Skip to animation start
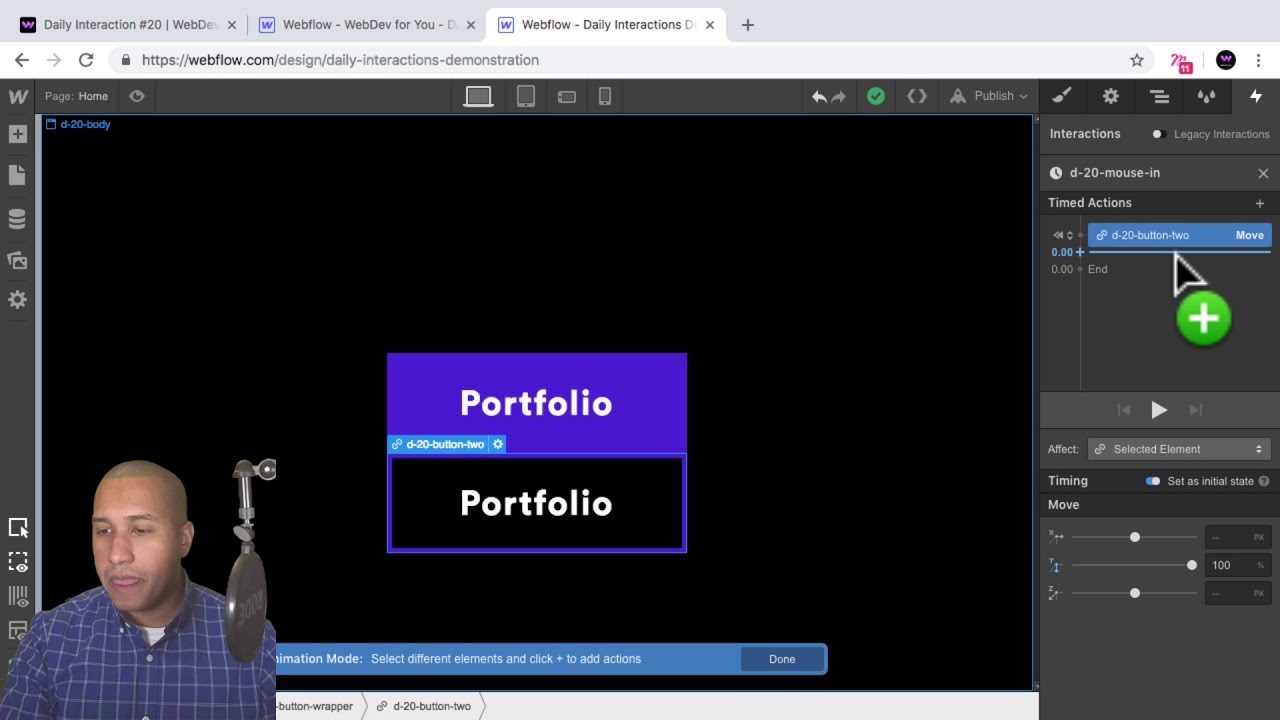Image resolution: width=1280 pixels, height=720 pixels. (x=1124, y=410)
